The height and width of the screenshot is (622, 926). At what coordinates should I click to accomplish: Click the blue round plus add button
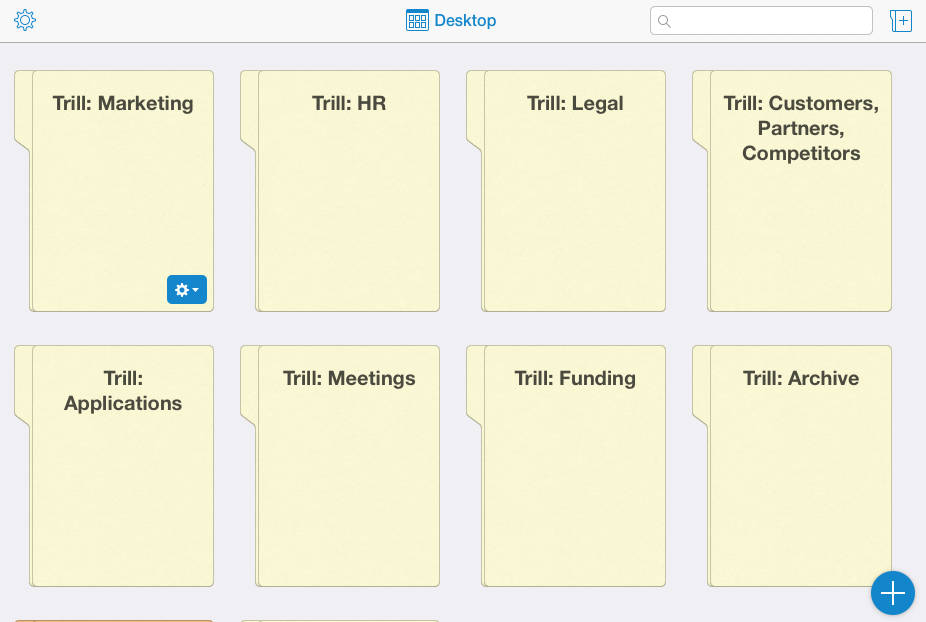click(x=892, y=593)
